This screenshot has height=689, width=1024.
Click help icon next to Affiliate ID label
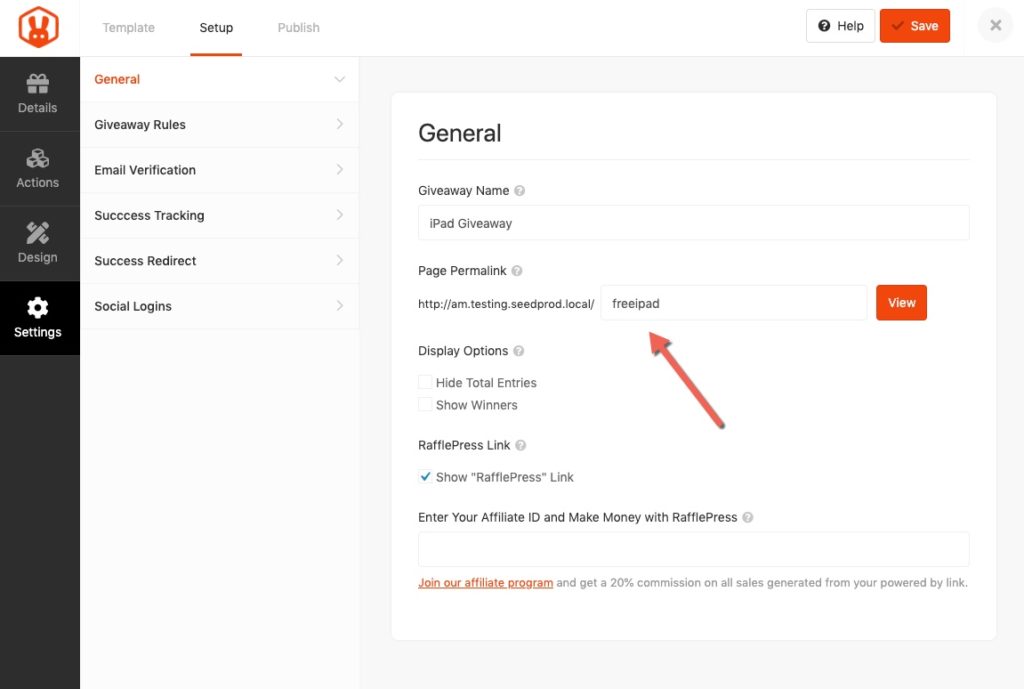748,517
